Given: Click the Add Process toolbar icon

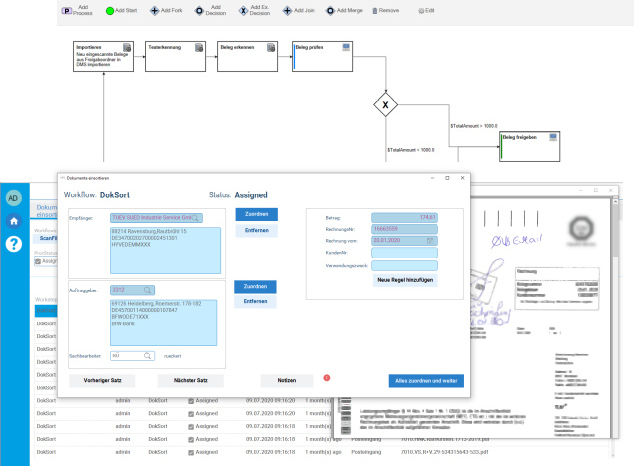Looking at the screenshot, I should pyautogui.click(x=67, y=11).
